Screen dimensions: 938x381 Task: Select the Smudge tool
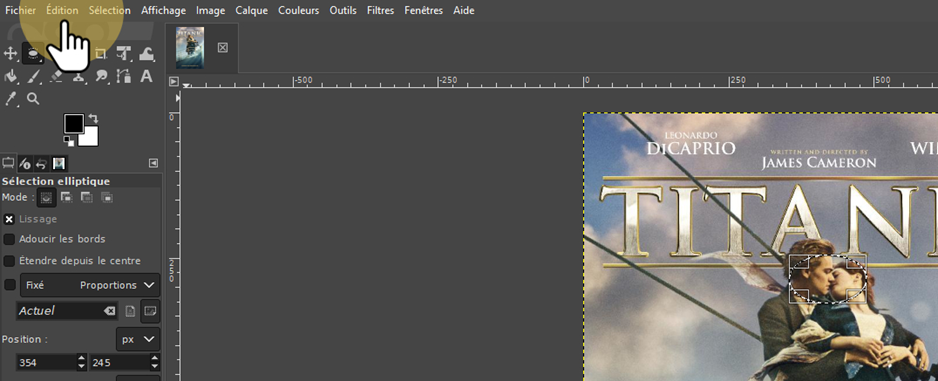pos(101,76)
